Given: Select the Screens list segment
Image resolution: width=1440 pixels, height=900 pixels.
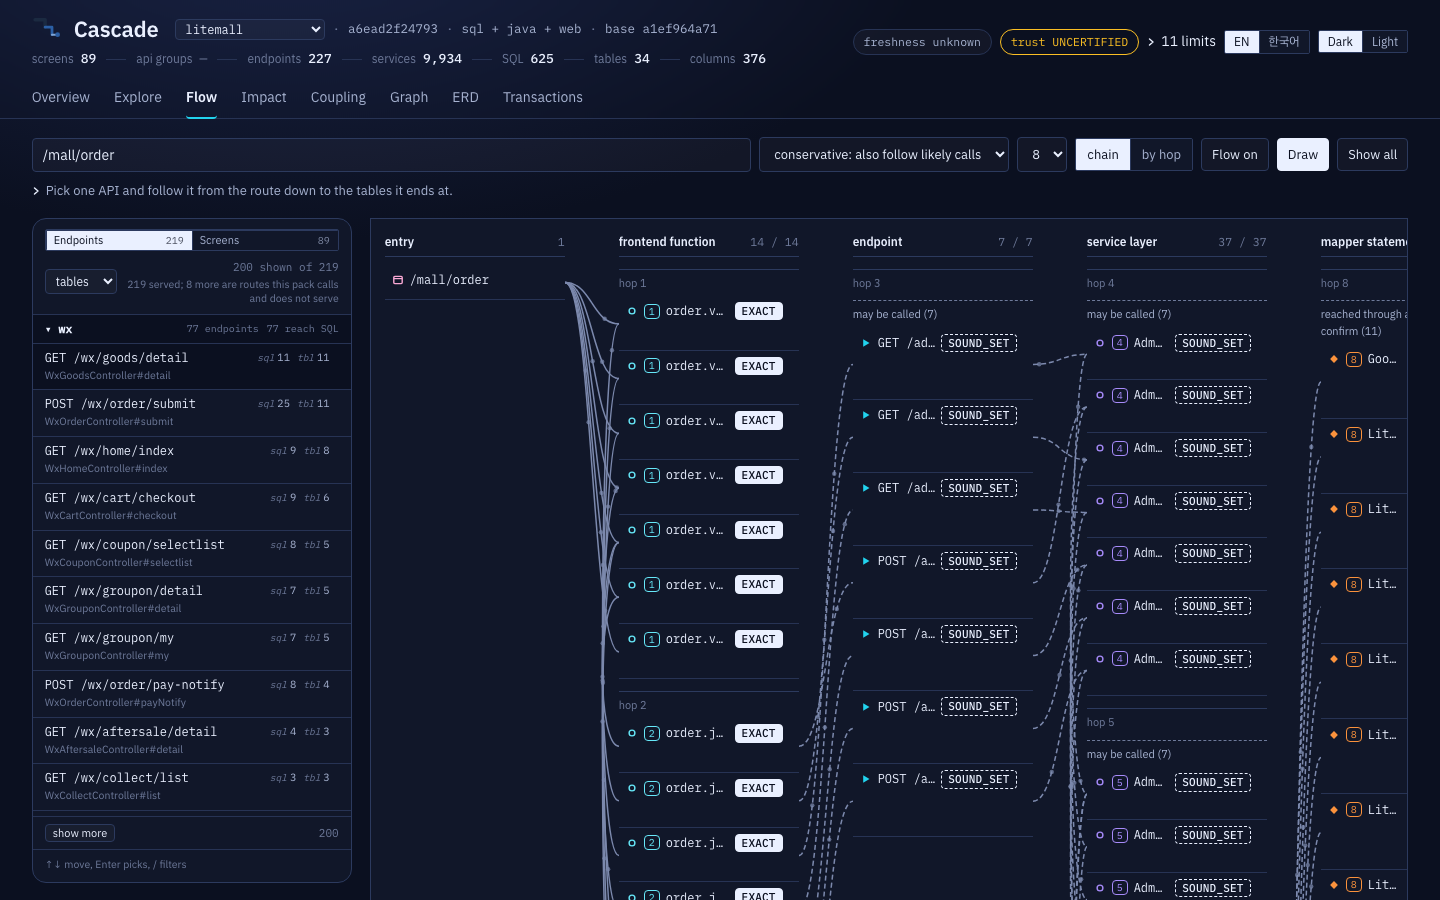Looking at the screenshot, I should coord(264,240).
